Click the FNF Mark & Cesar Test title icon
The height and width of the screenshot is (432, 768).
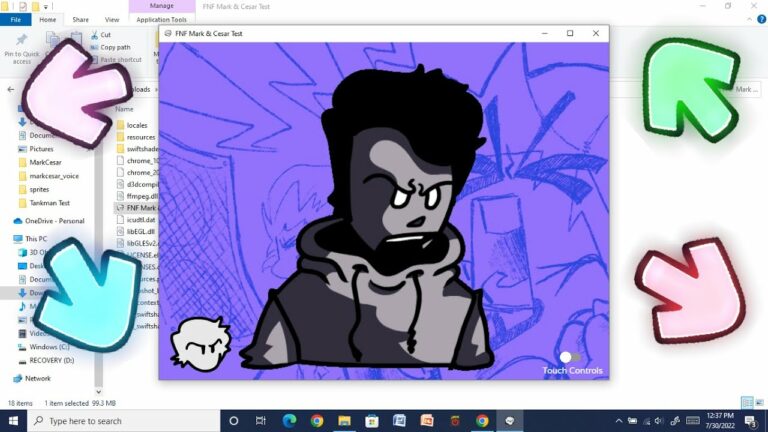coord(168,33)
